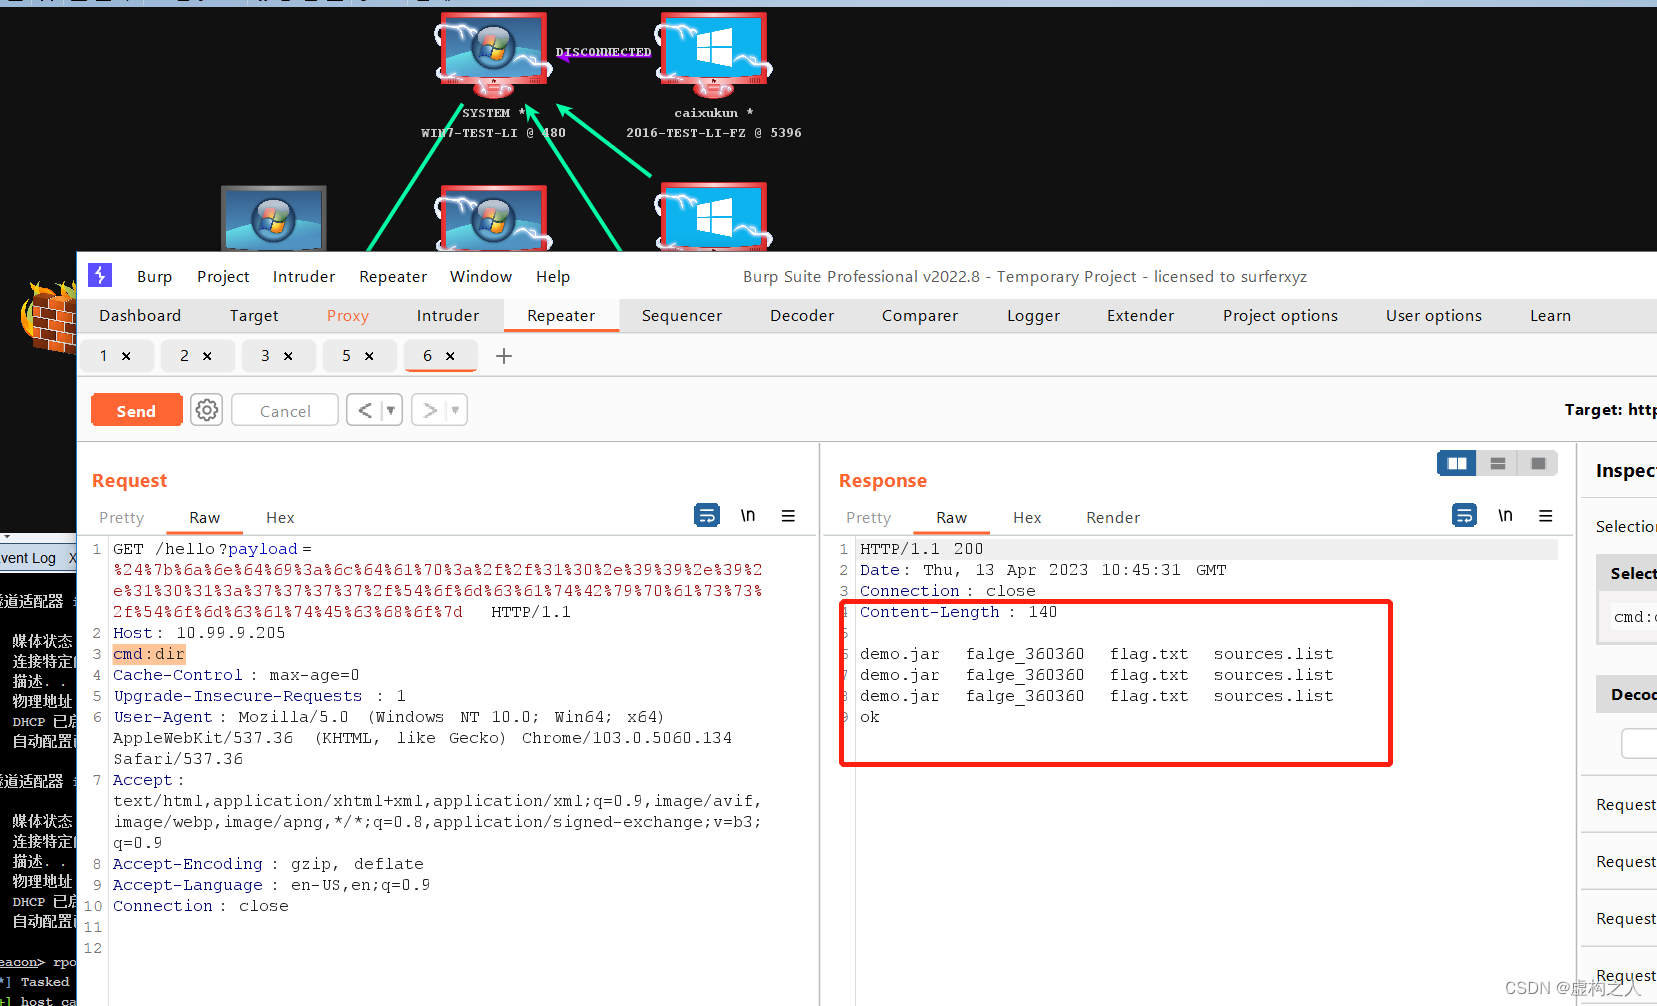Select middle red Windows 7 beacon icon
This screenshot has width=1657, height=1006.
(x=493, y=218)
